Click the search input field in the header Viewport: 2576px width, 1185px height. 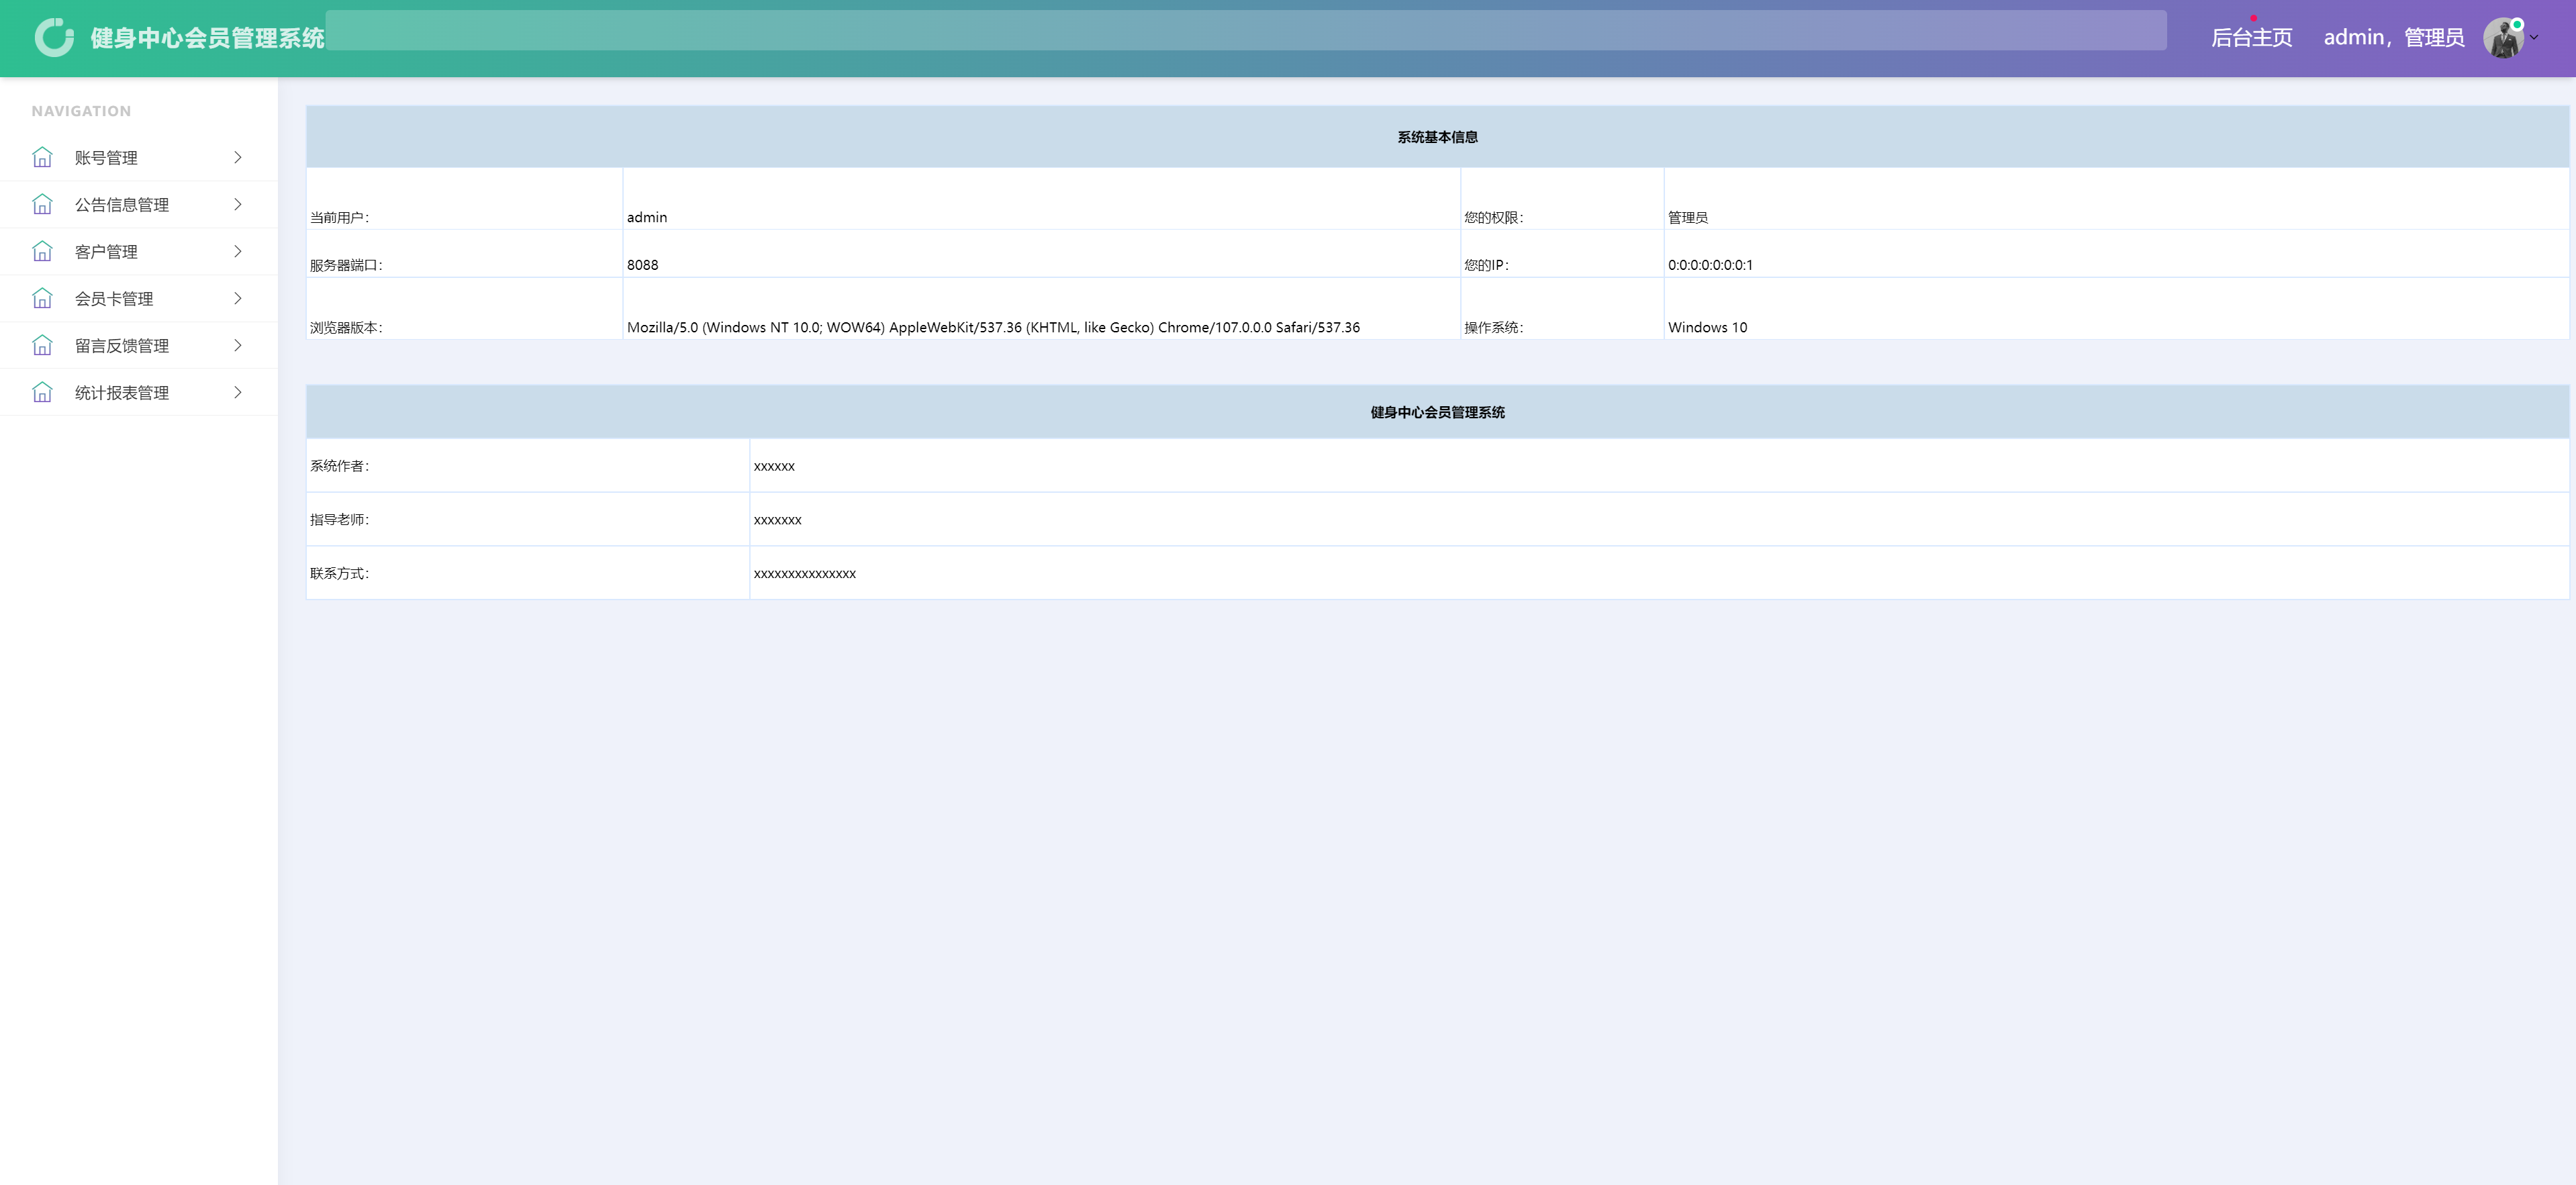click(1250, 30)
